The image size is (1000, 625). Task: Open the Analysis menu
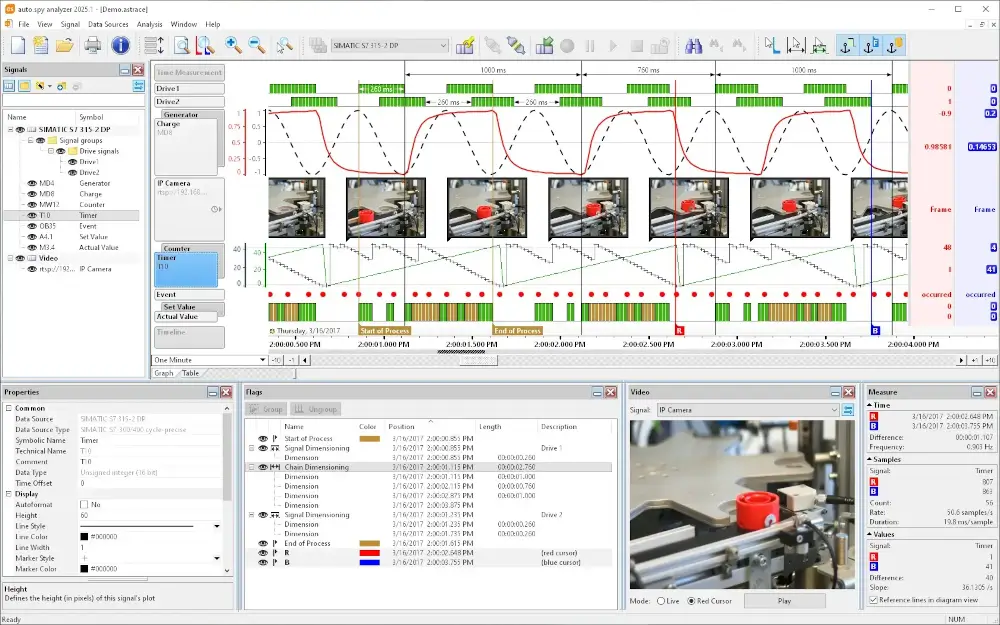click(x=149, y=24)
